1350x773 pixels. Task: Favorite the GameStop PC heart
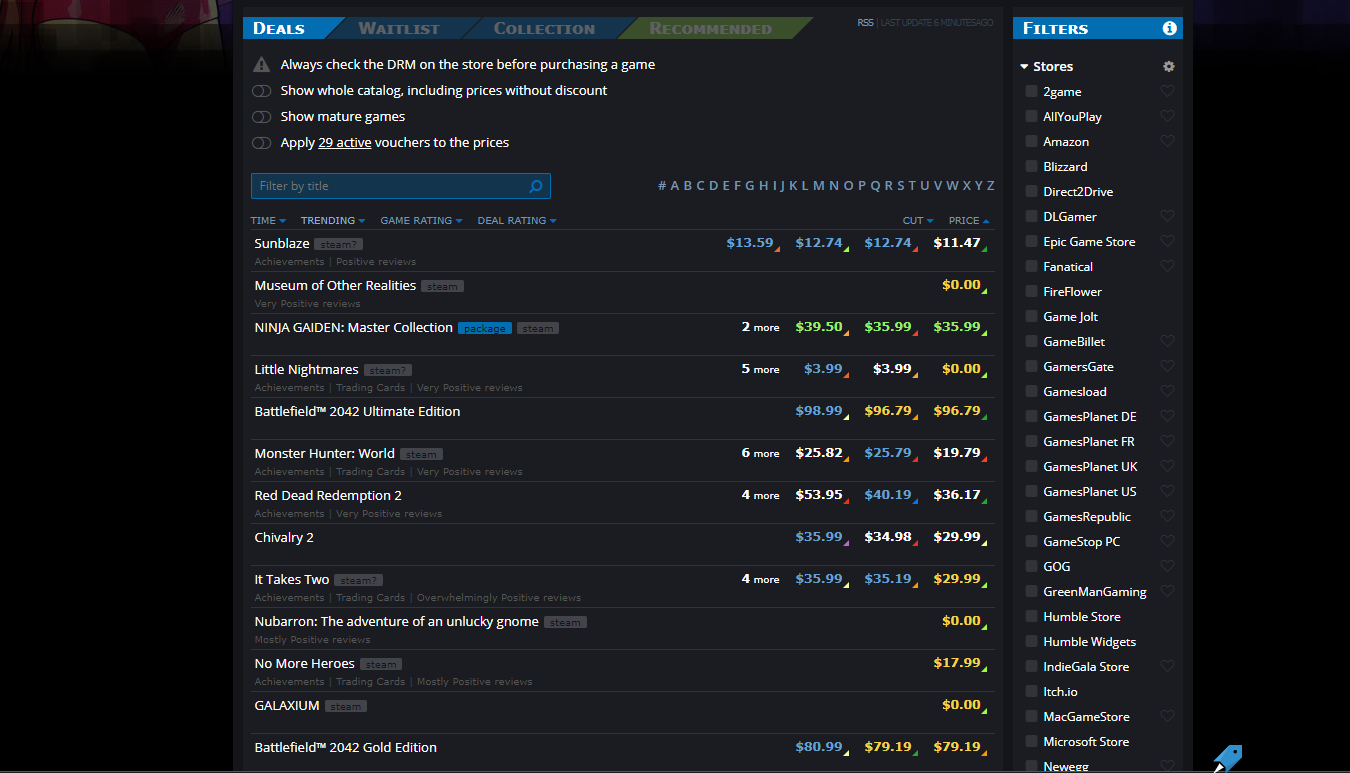[1166, 541]
